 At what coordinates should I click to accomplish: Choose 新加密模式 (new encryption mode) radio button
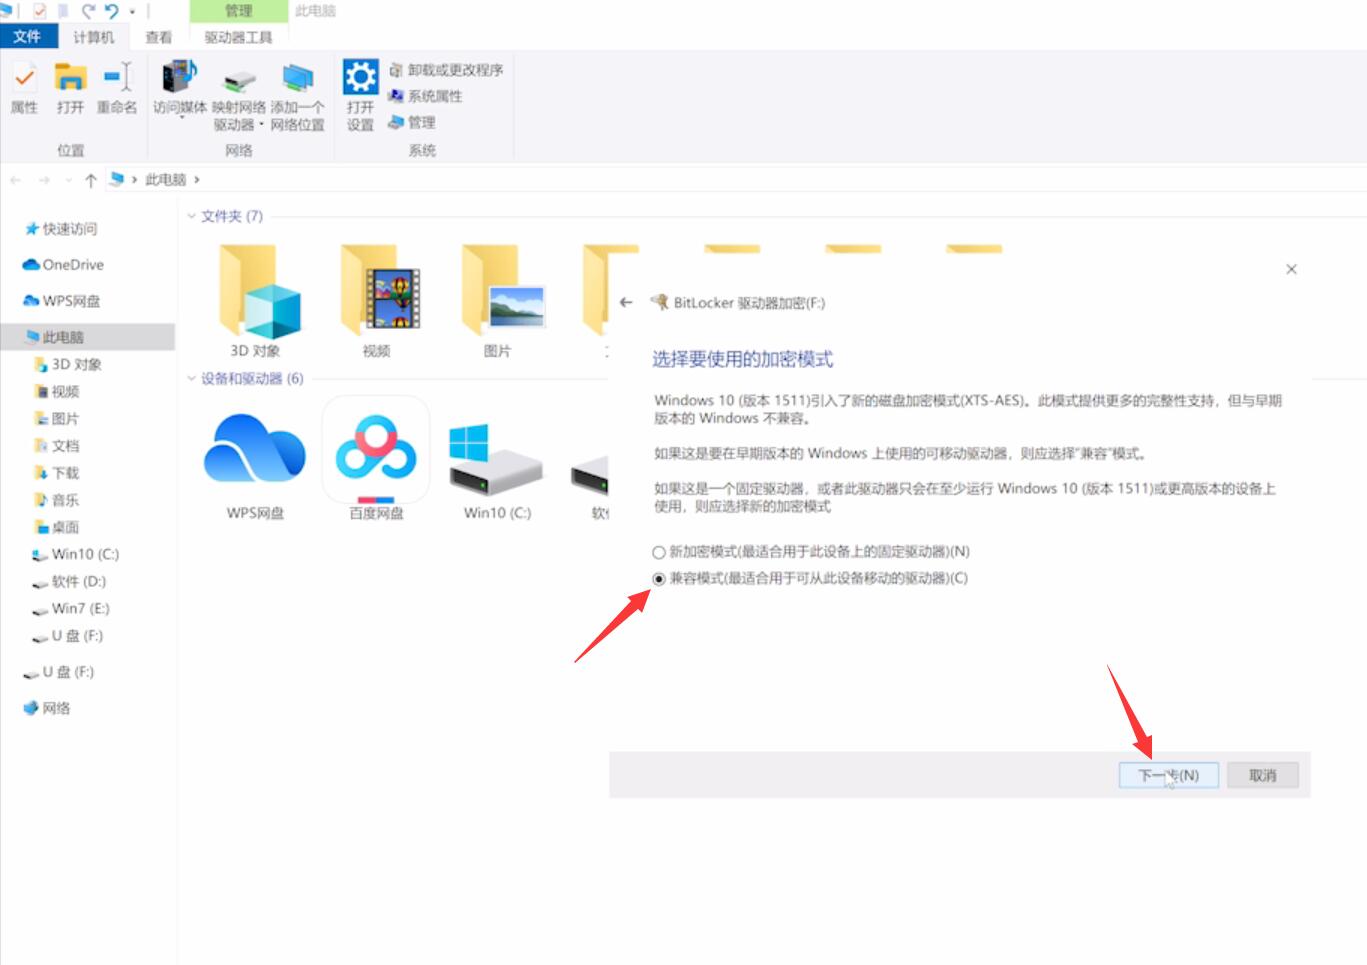(659, 552)
